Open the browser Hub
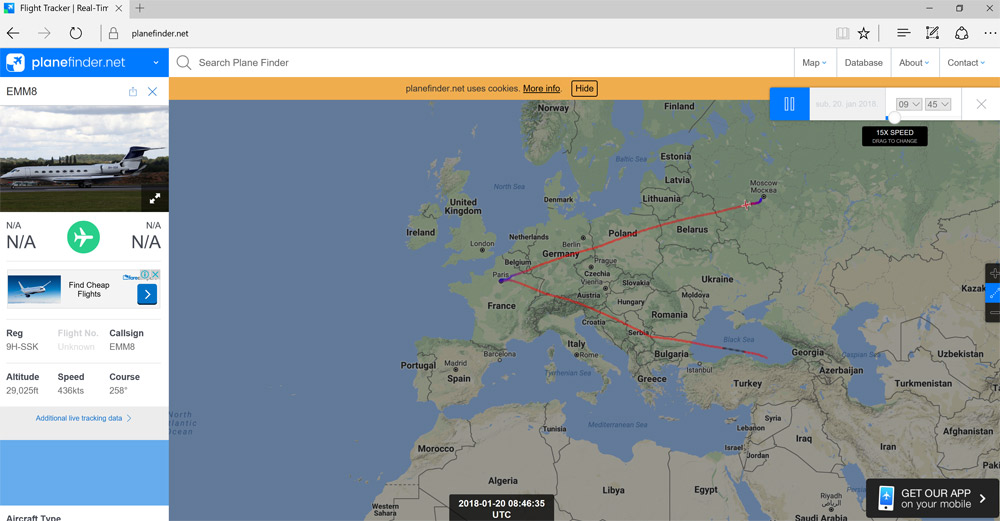This screenshot has width=1000, height=521. (903, 33)
